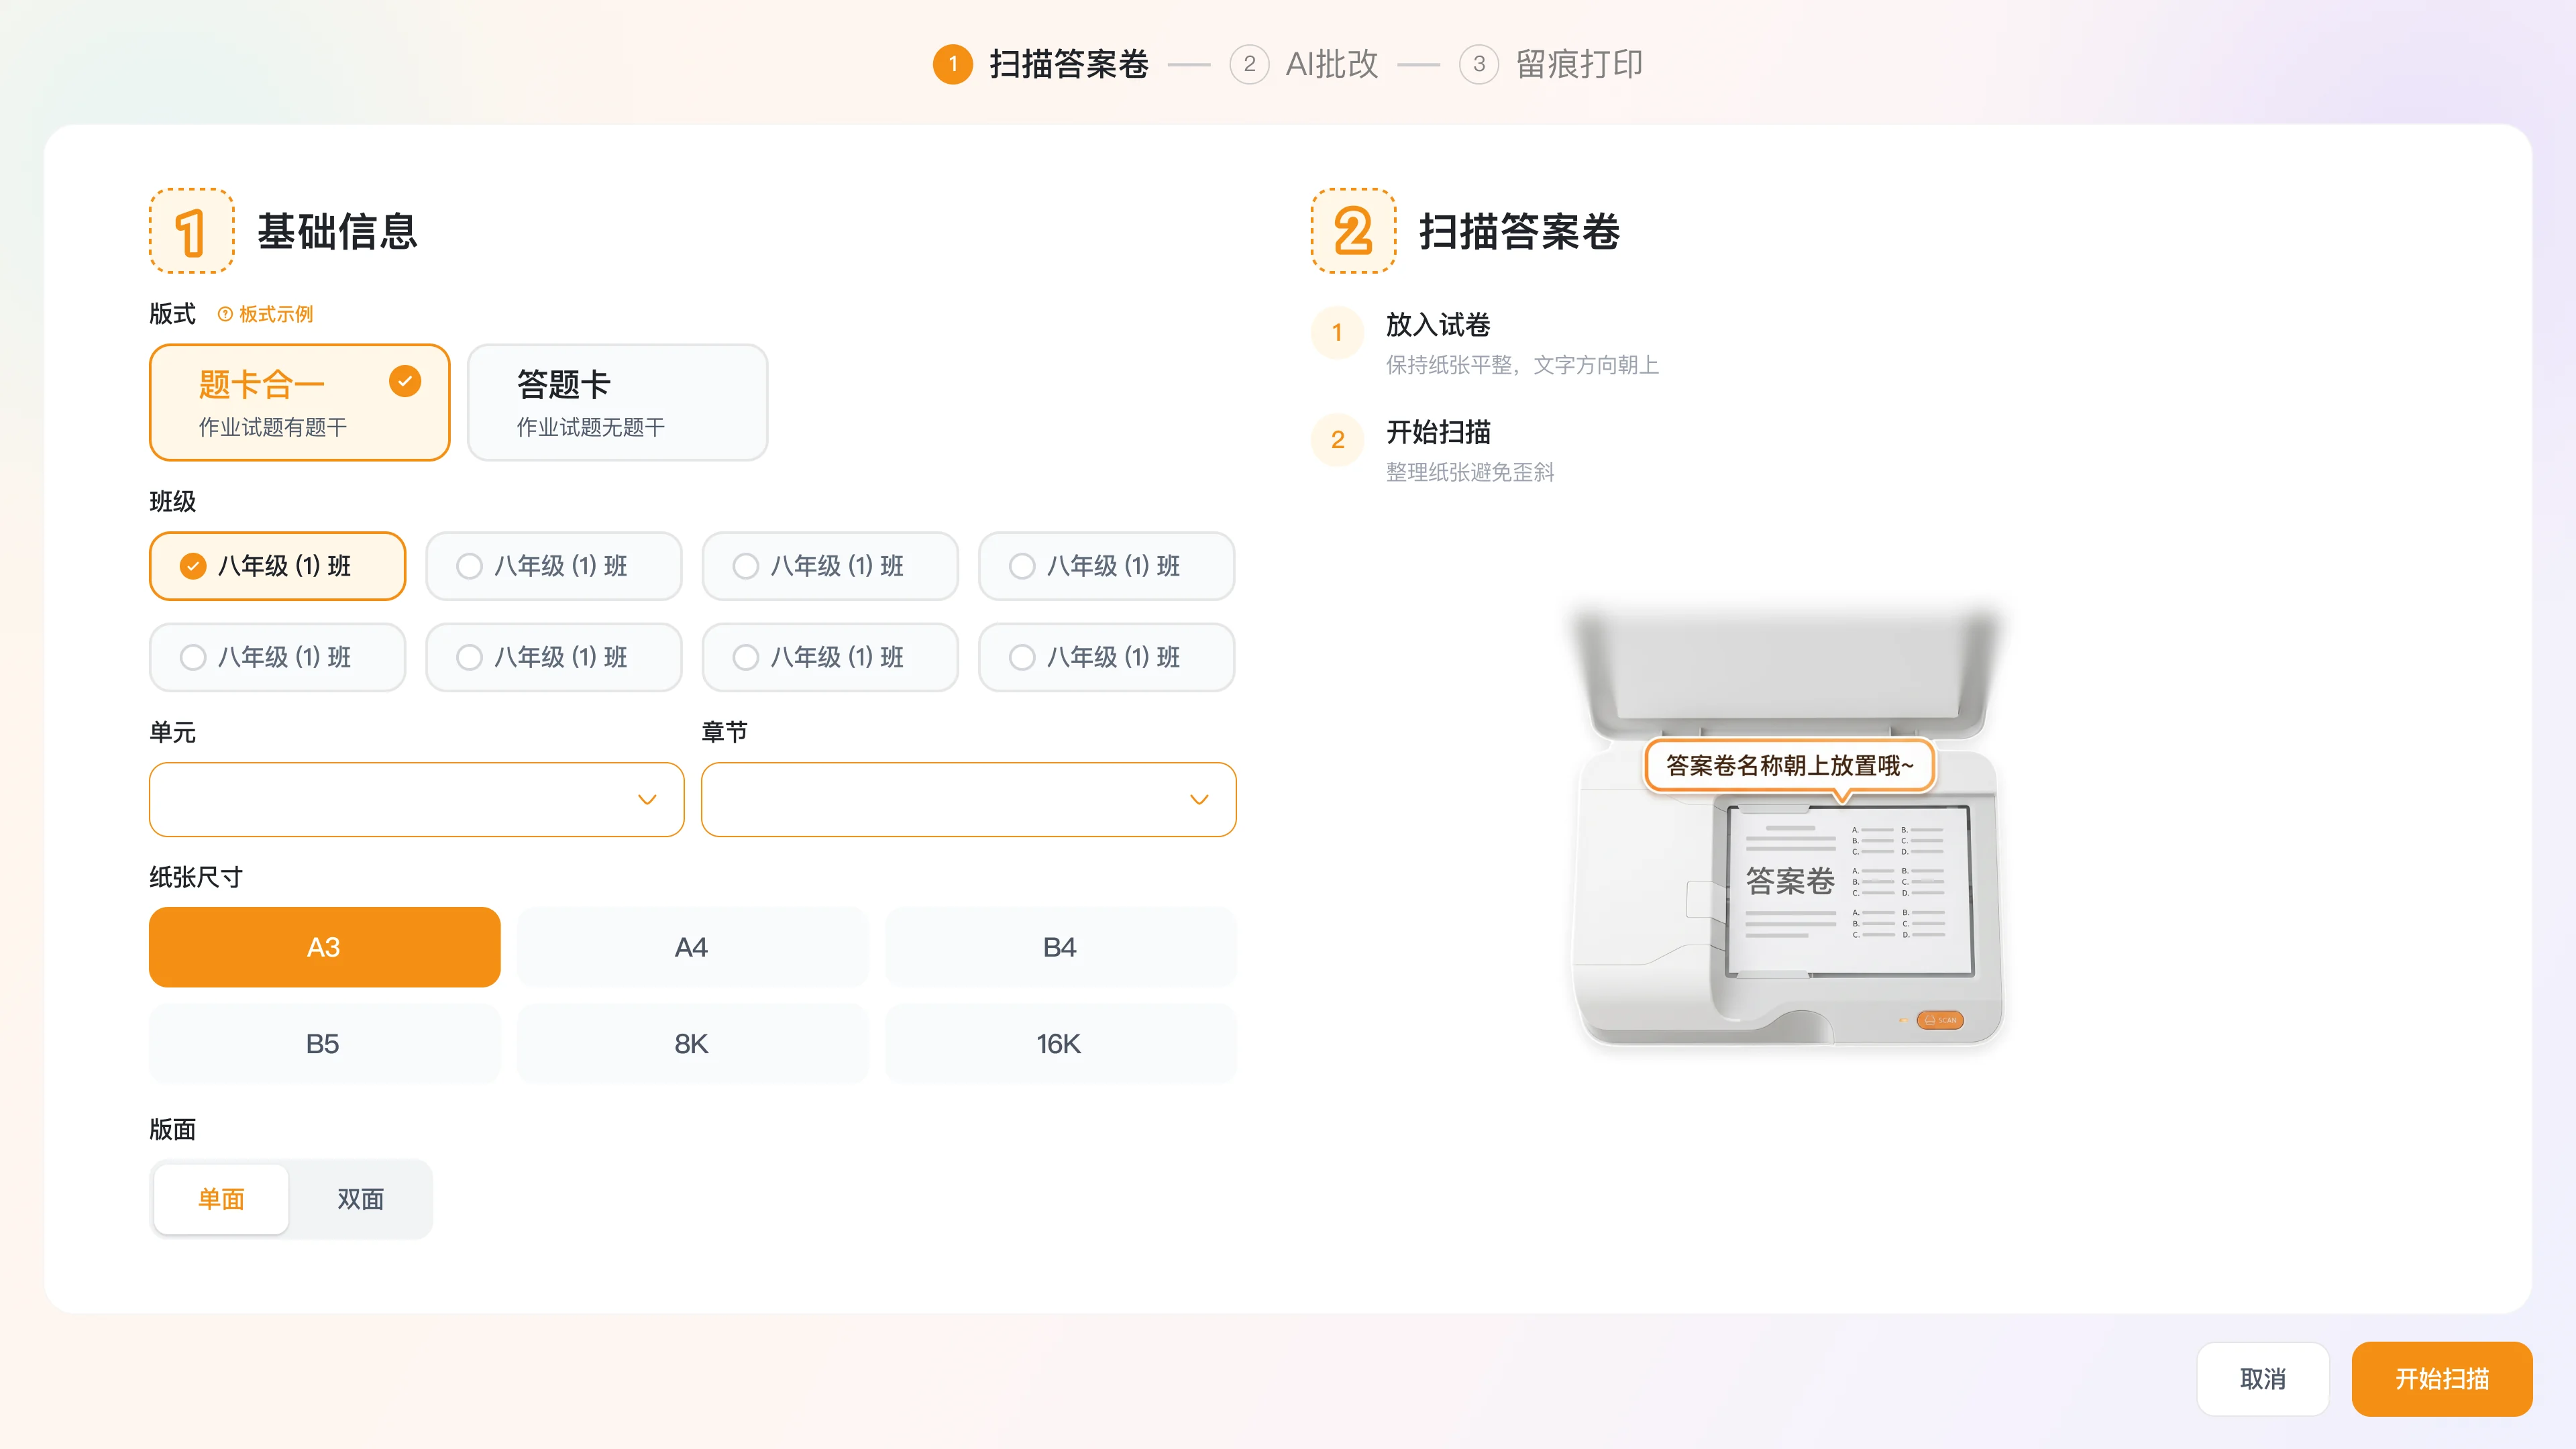The height and width of the screenshot is (1449, 2576).
Task: Click the orange 开始扫描 button
Action: pyautogui.click(x=2442, y=1379)
